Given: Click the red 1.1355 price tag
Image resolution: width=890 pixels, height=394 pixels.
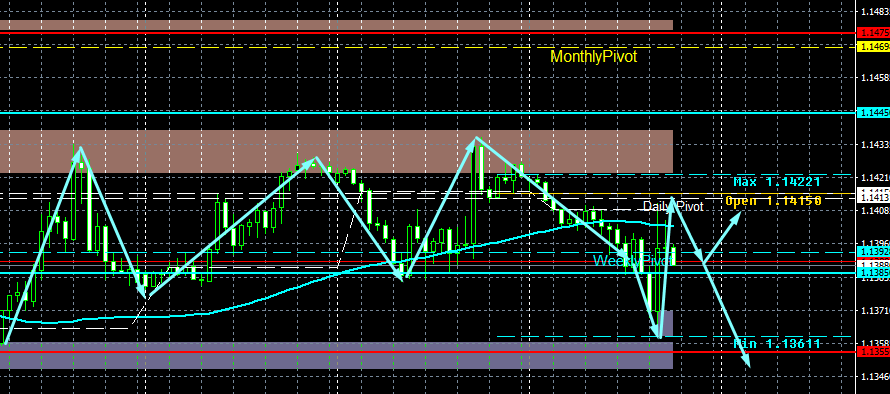Looking at the screenshot, I should [x=873, y=352].
